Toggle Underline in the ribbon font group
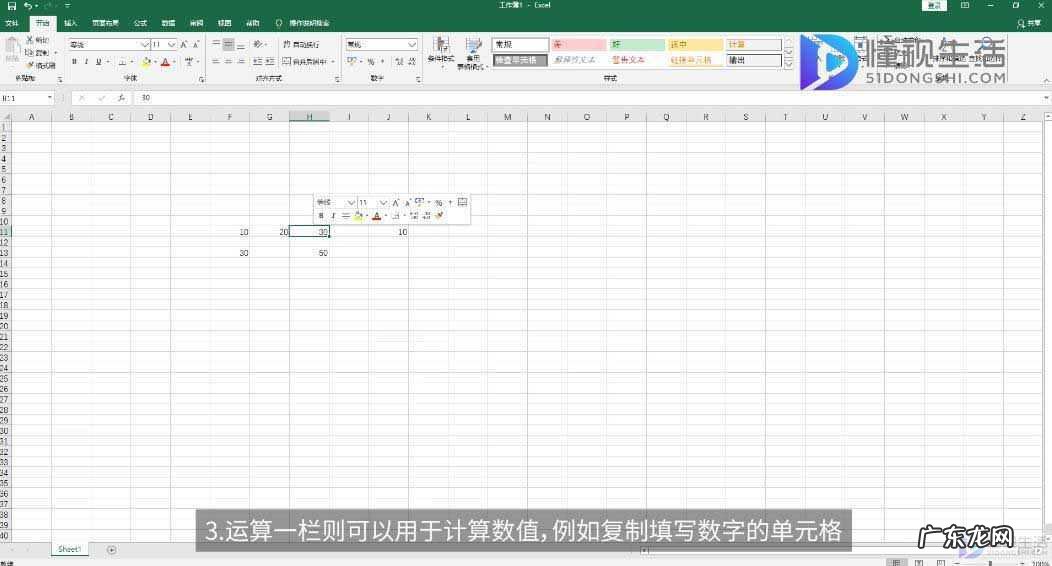This screenshot has width=1052, height=566. coord(99,62)
